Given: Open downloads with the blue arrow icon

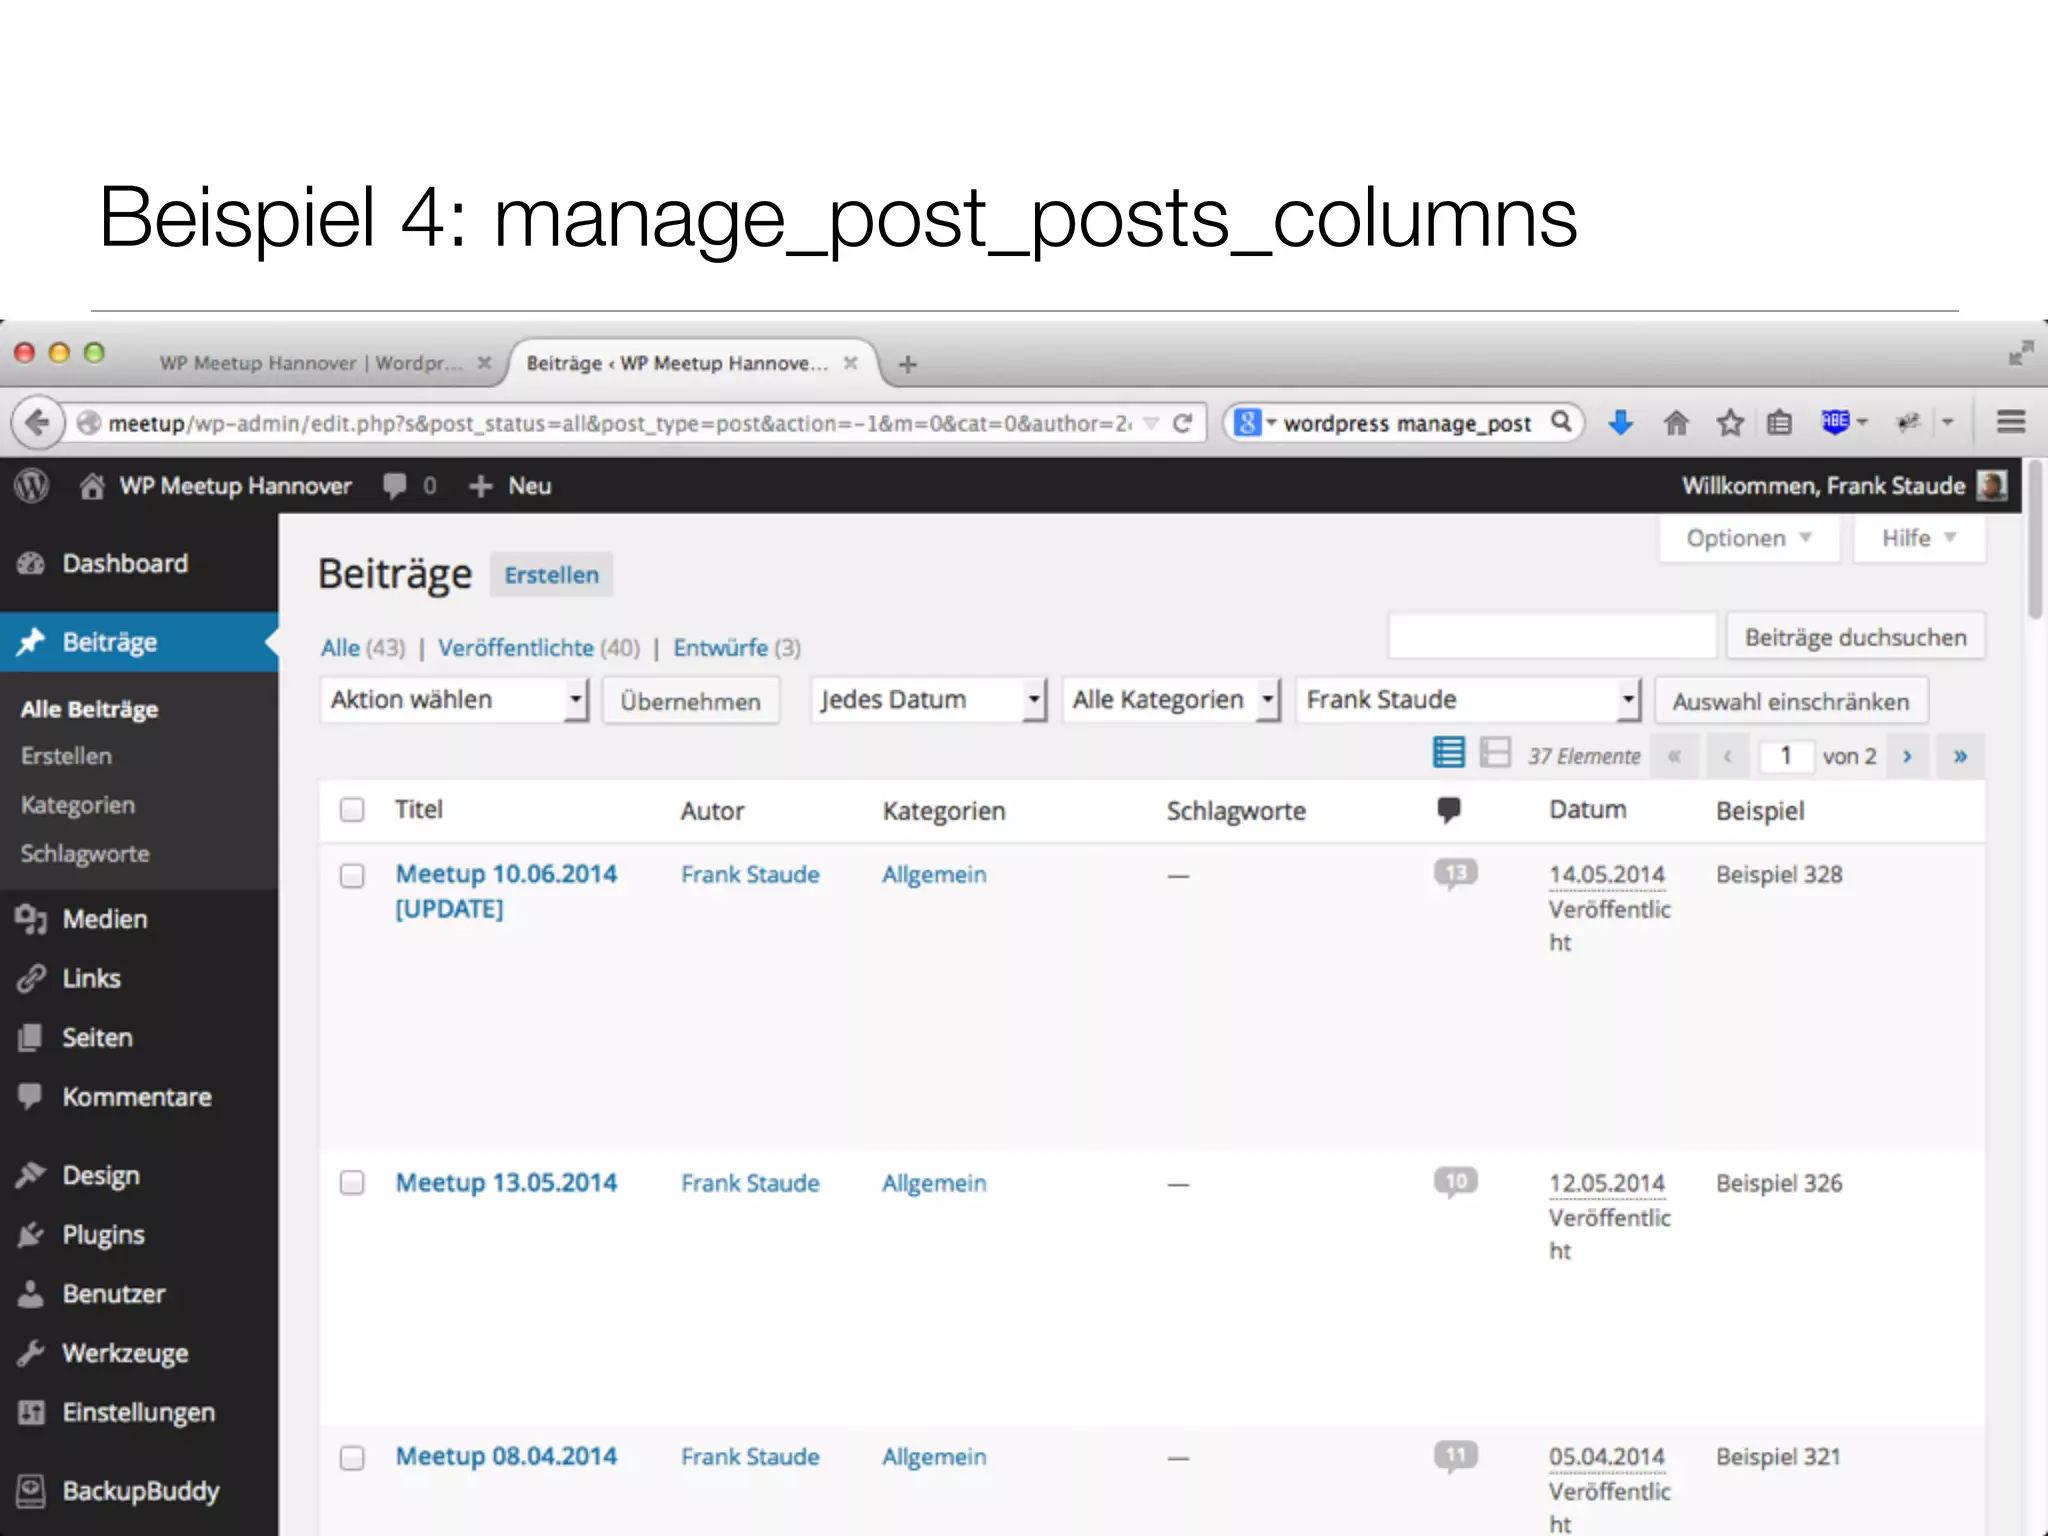Looking at the screenshot, I should click(x=1621, y=423).
